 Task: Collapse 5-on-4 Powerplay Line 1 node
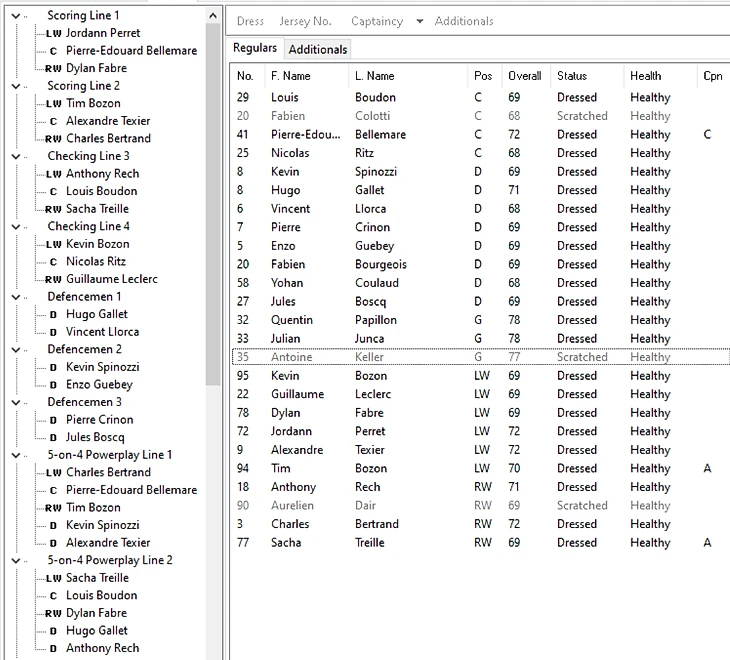(x=15, y=455)
